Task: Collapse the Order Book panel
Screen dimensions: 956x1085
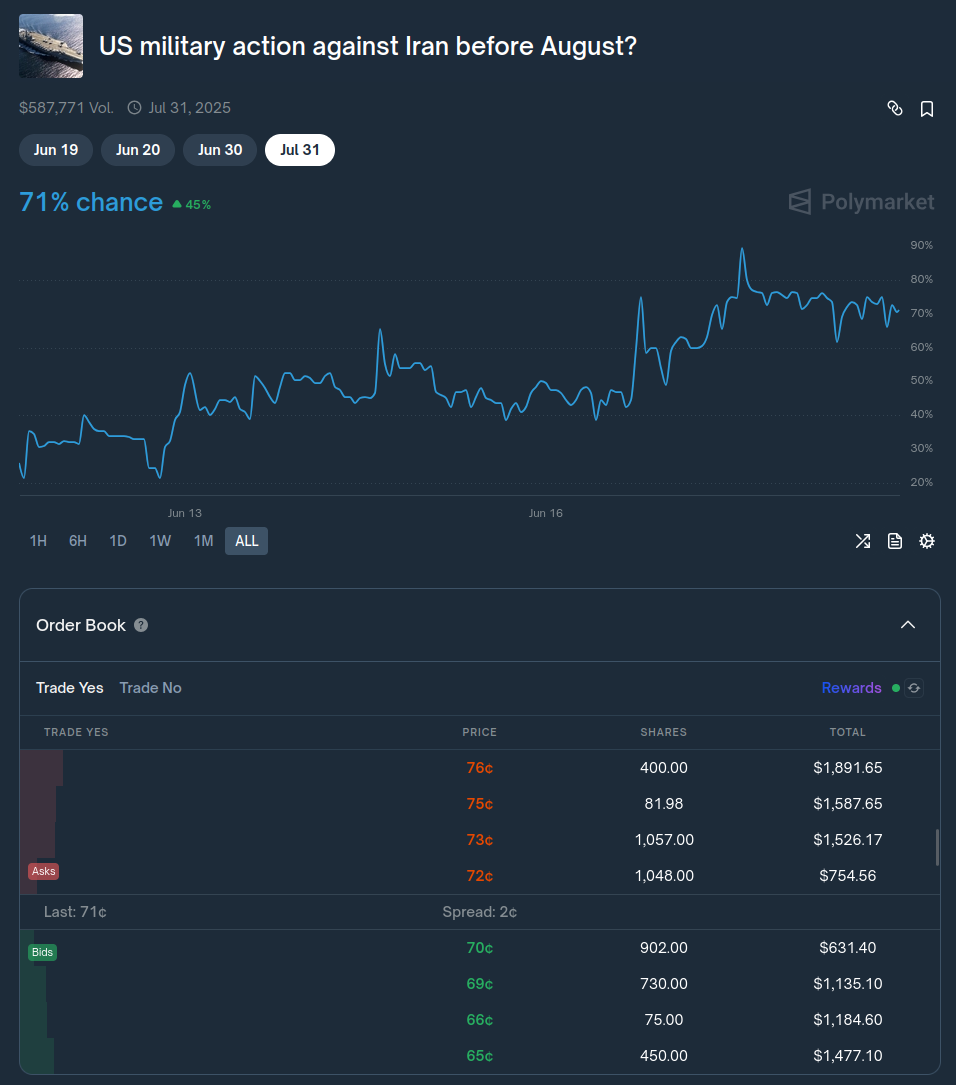Action: click(908, 625)
